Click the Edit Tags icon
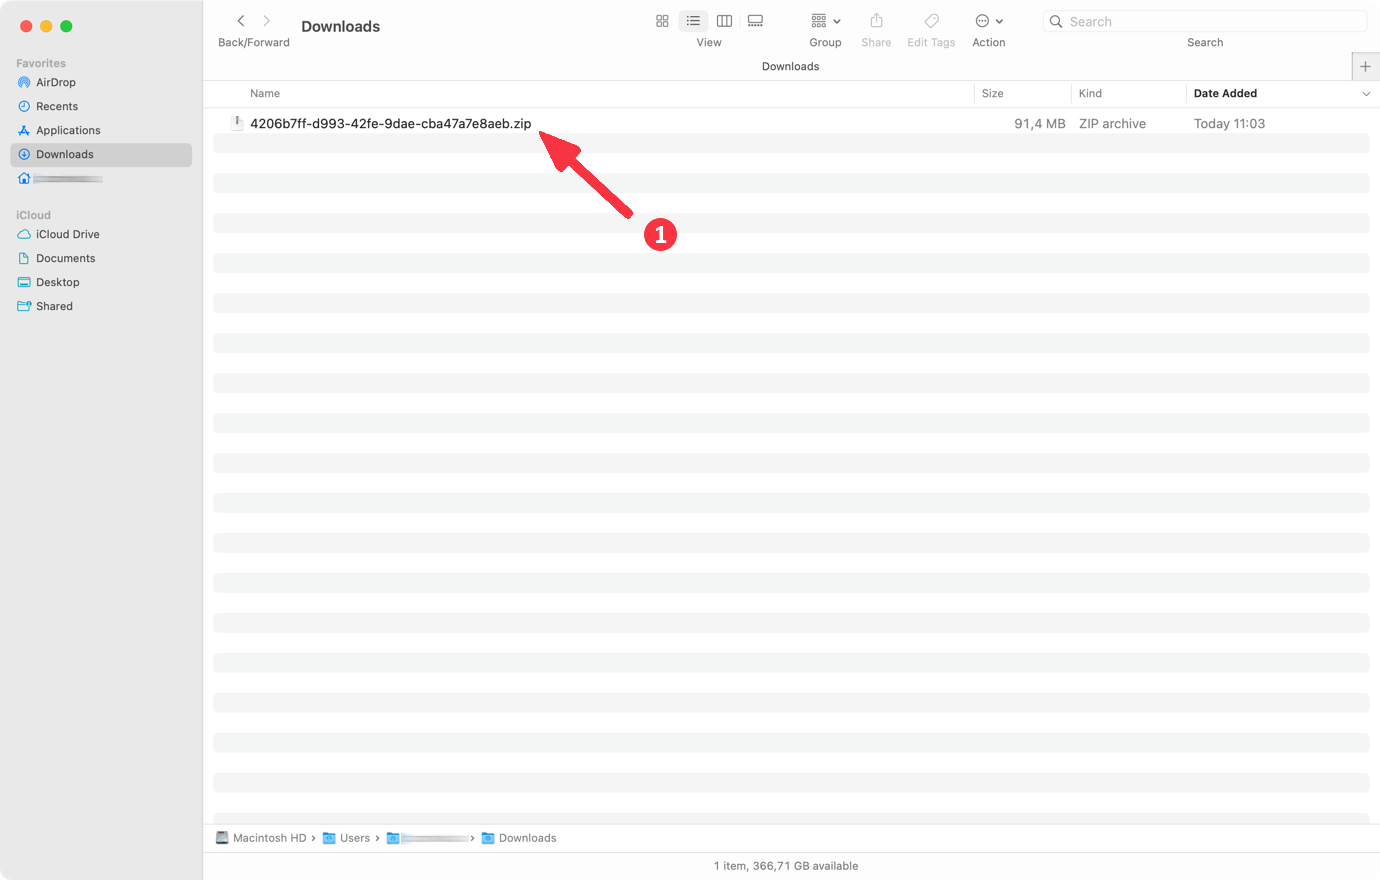This screenshot has width=1380, height=880. (x=931, y=21)
